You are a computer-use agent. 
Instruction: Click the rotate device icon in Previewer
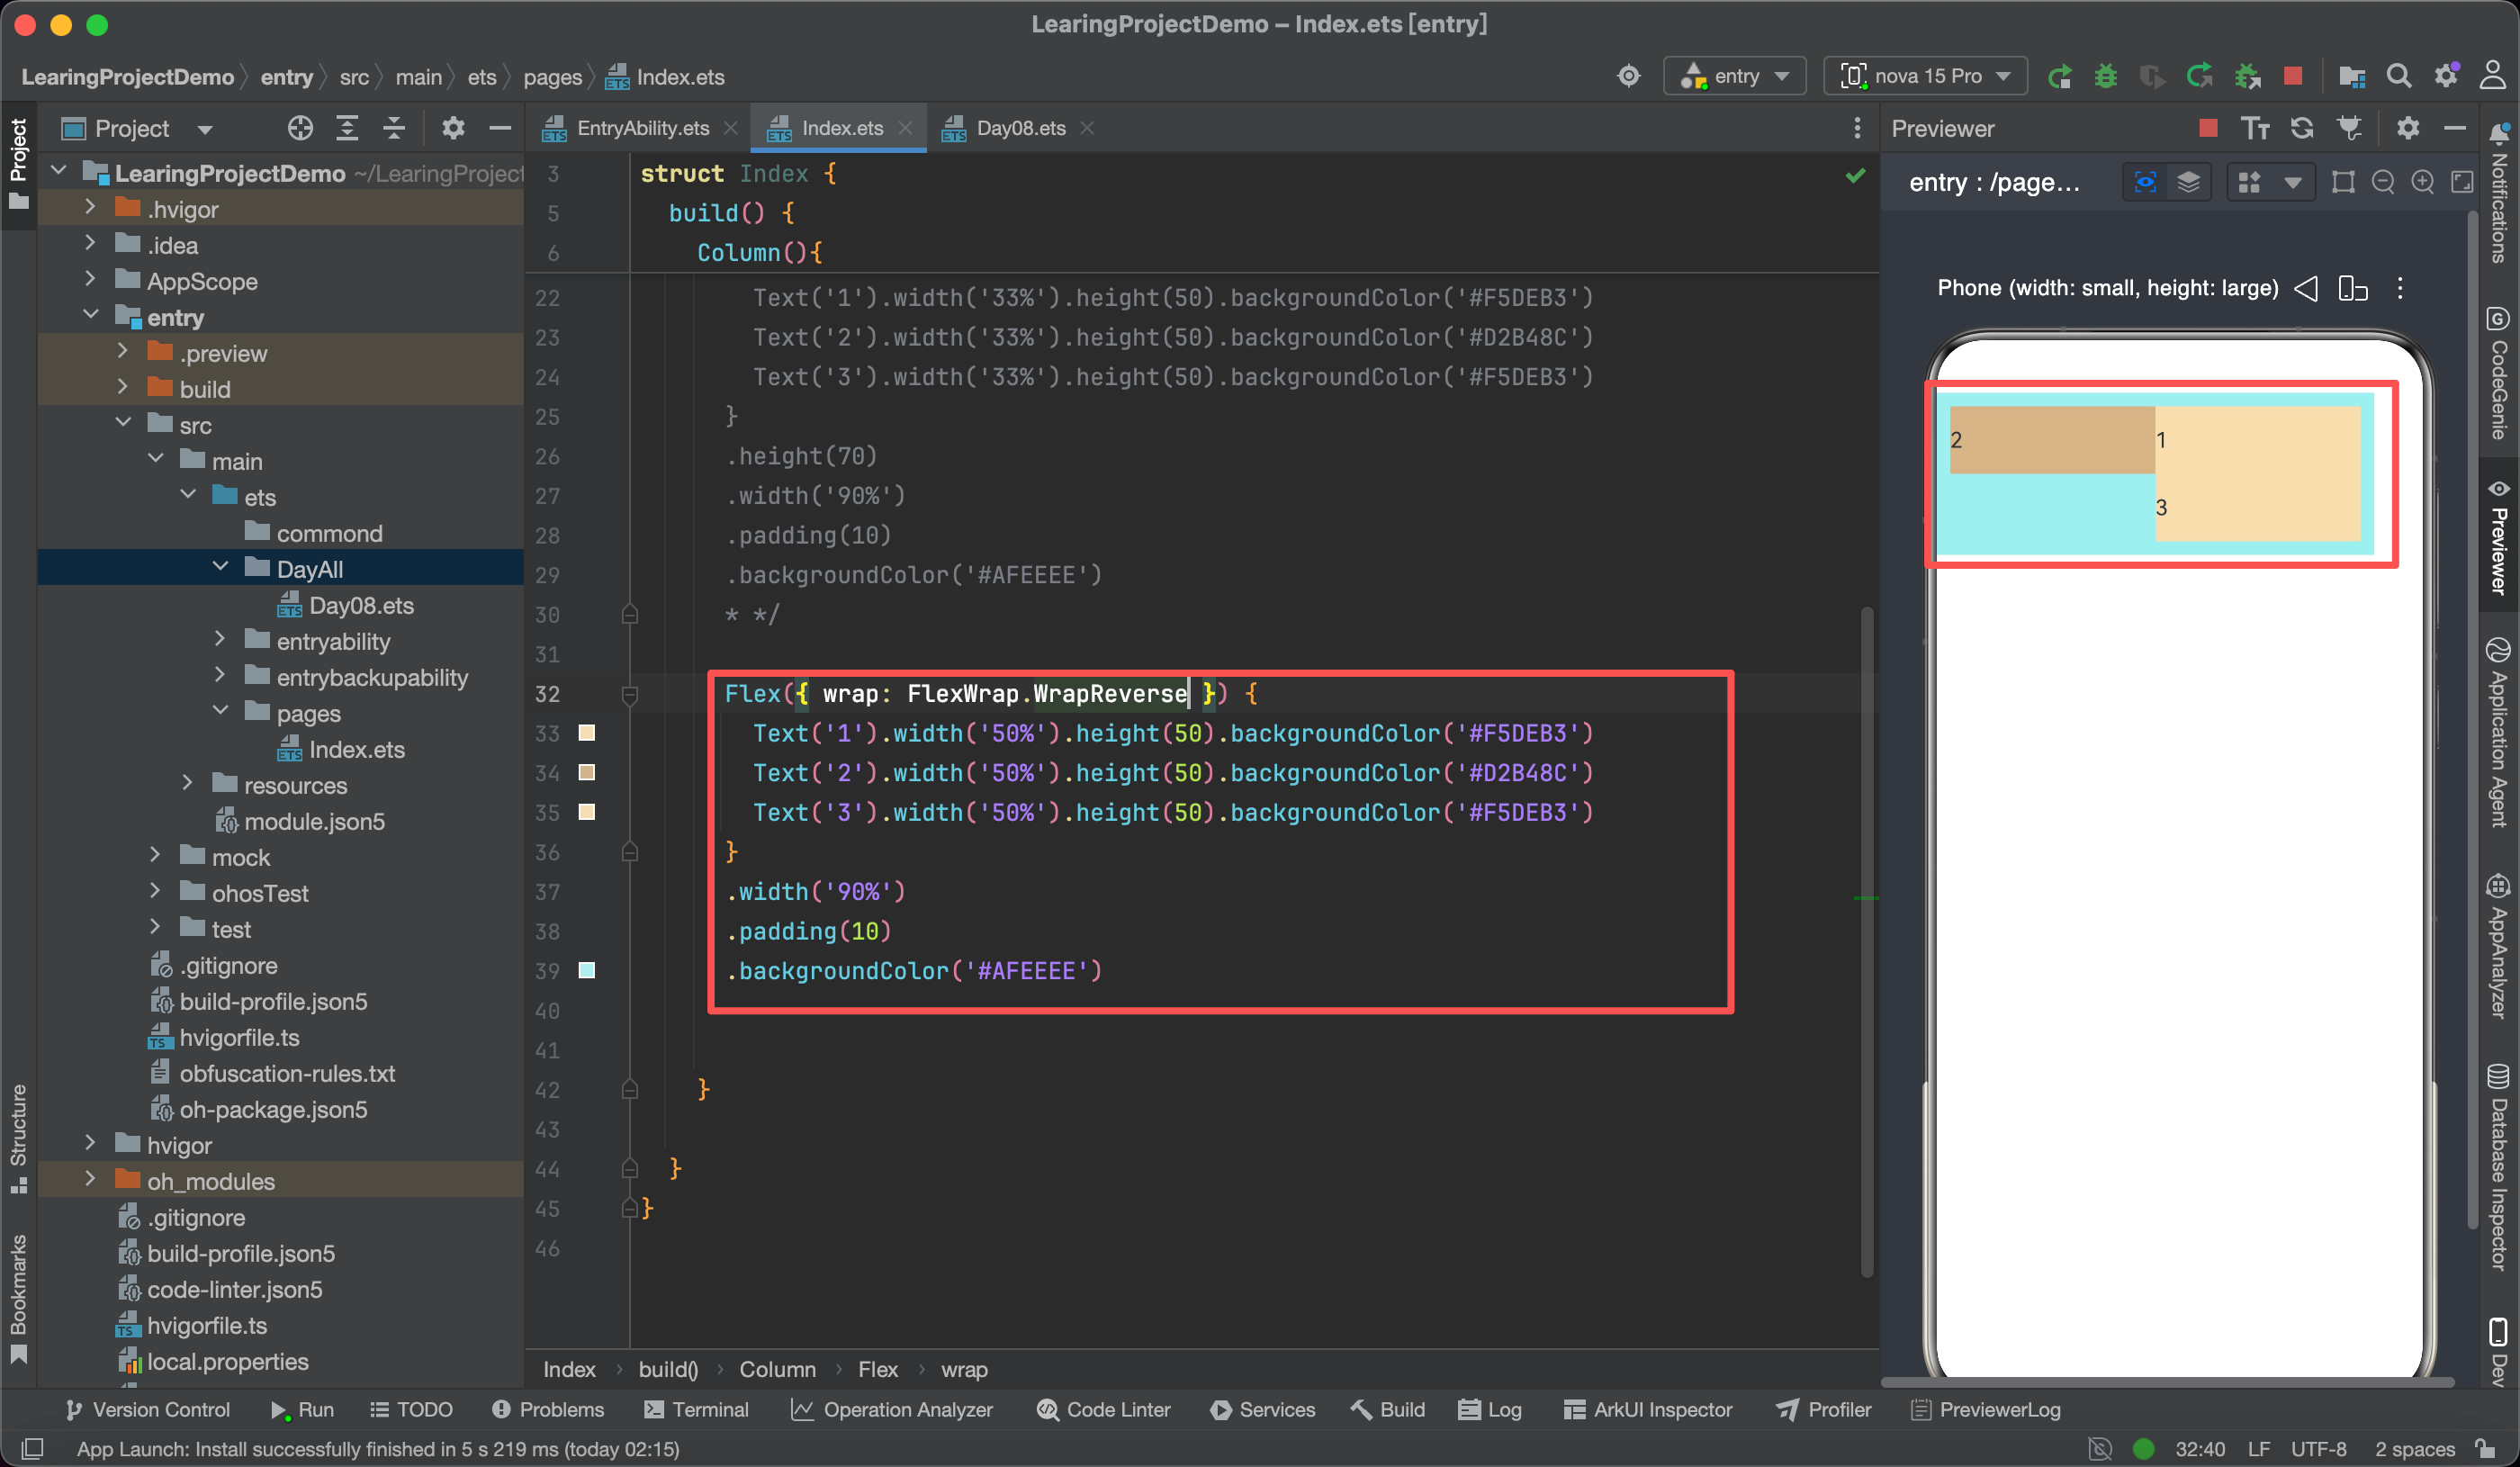click(2353, 288)
